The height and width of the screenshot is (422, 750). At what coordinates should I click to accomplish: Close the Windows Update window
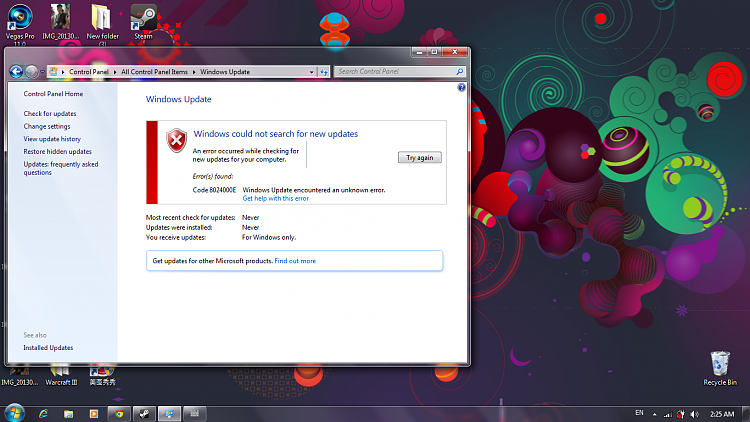click(455, 52)
